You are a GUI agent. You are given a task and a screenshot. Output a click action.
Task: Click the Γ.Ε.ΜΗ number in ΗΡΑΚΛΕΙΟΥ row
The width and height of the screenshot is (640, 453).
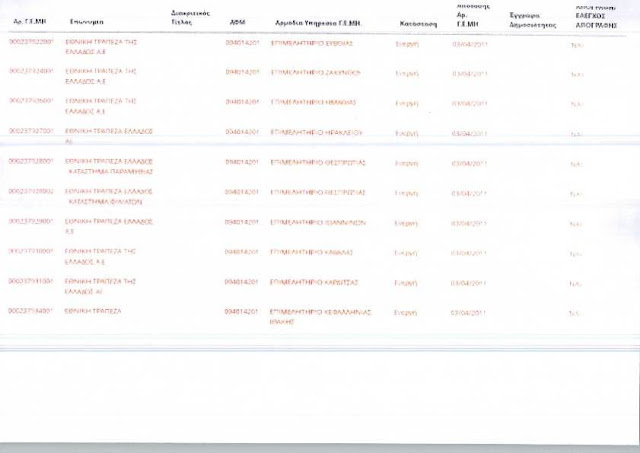click(x=31, y=131)
